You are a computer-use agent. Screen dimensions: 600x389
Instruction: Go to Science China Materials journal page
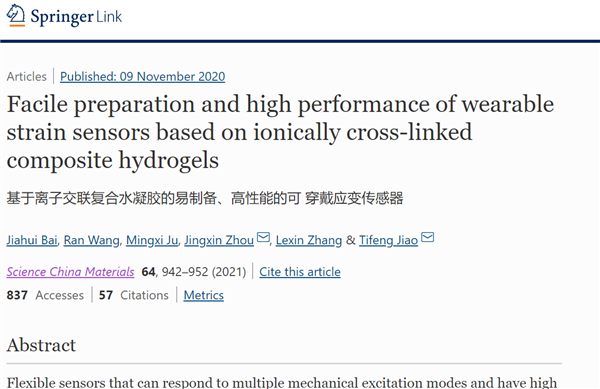tap(70, 272)
